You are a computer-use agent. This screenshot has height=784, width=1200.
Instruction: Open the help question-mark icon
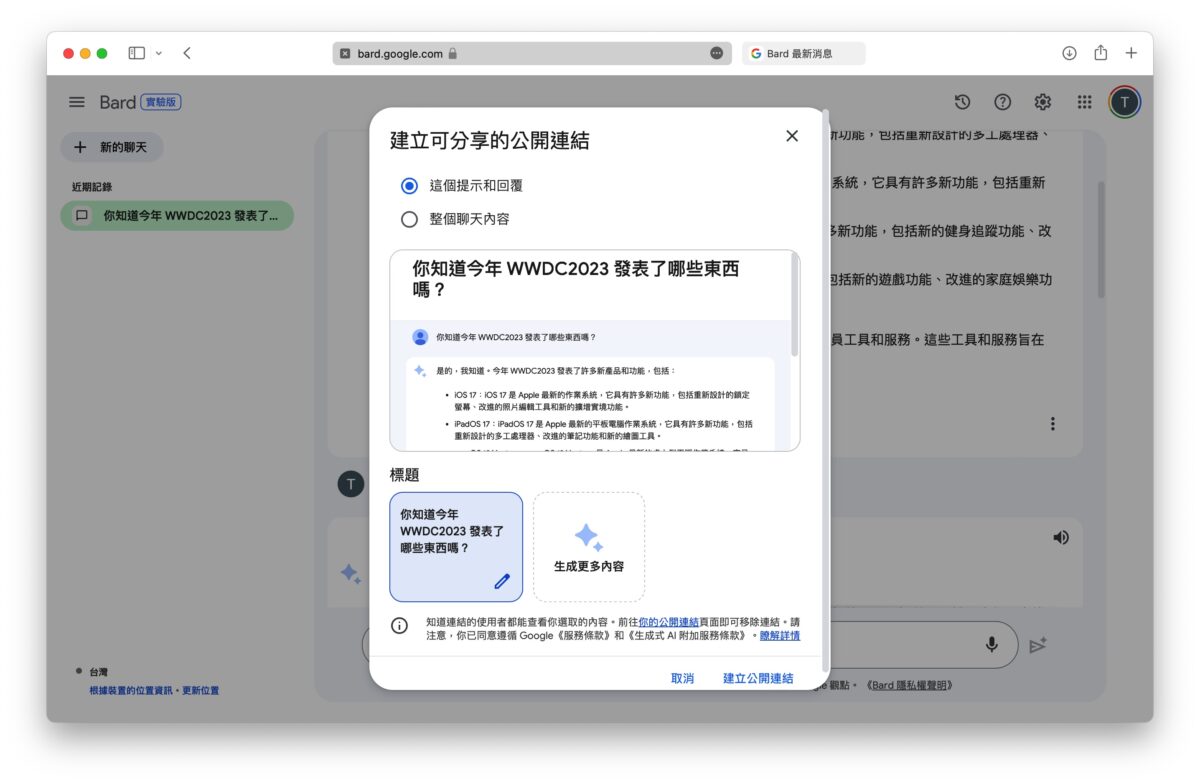1002,102
